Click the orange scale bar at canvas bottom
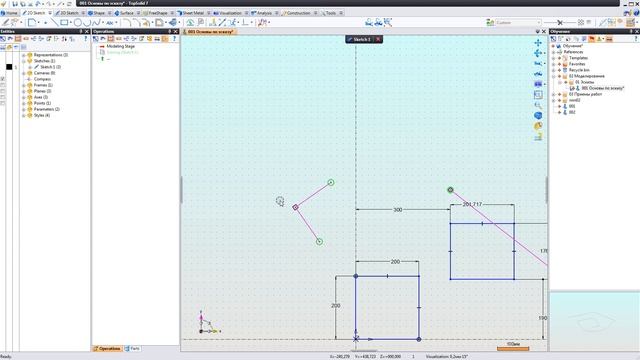The height and width of the screenshot is (360, 640). [513, 349]
